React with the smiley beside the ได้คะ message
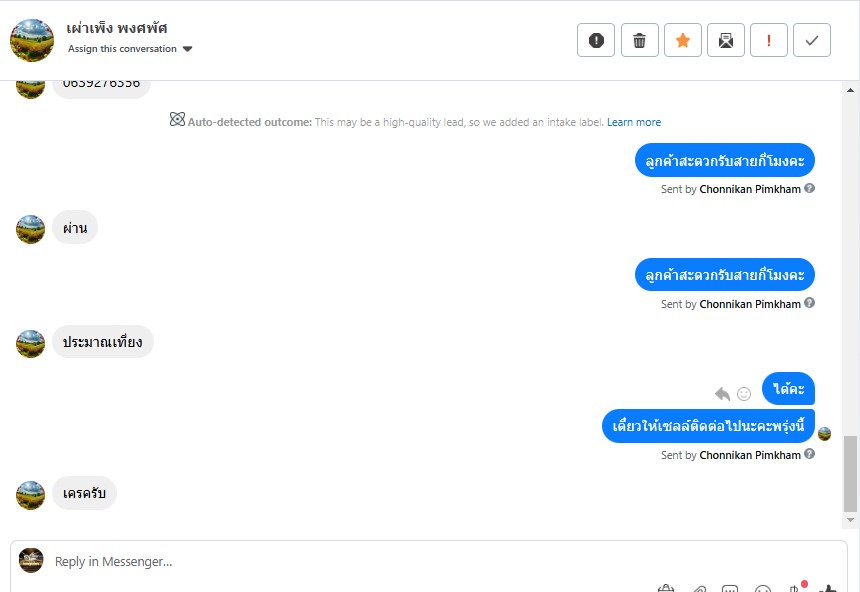860x592 pixels. pyautogui.click(x=744, y=393)
